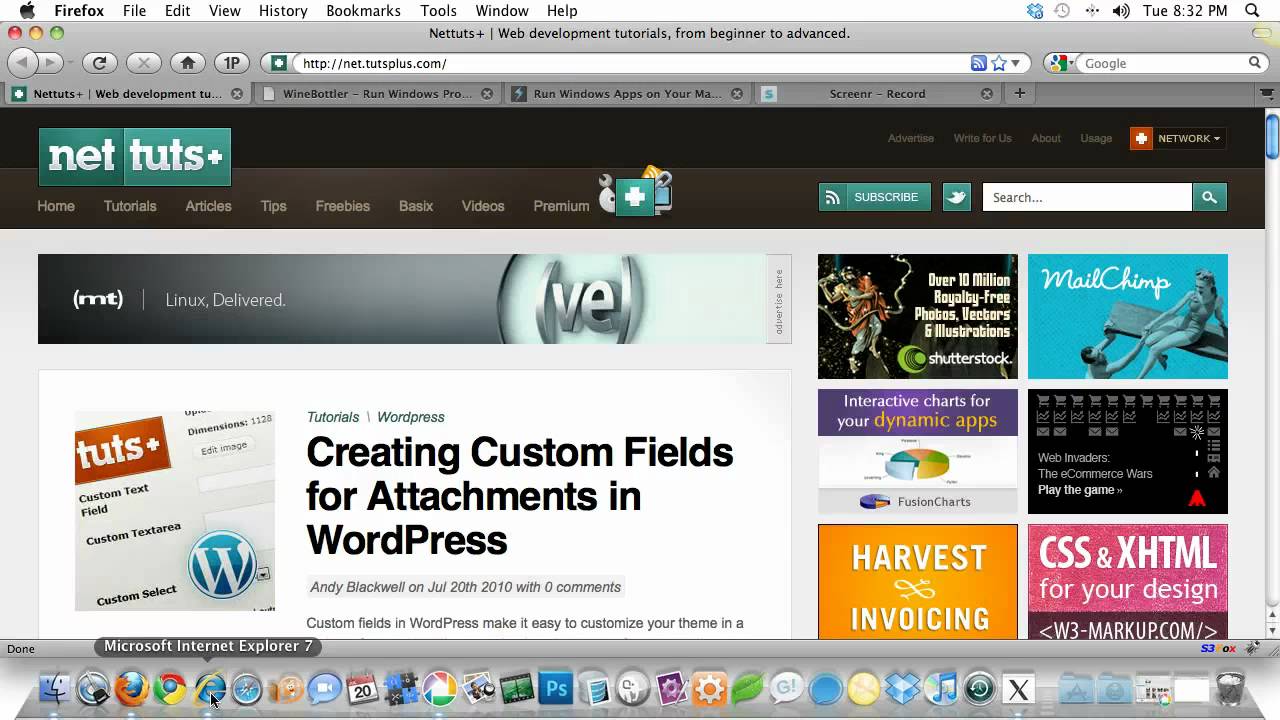
Task: Open the Google search engine selector
Action: pyautogui.click(x=1063, y=63)
